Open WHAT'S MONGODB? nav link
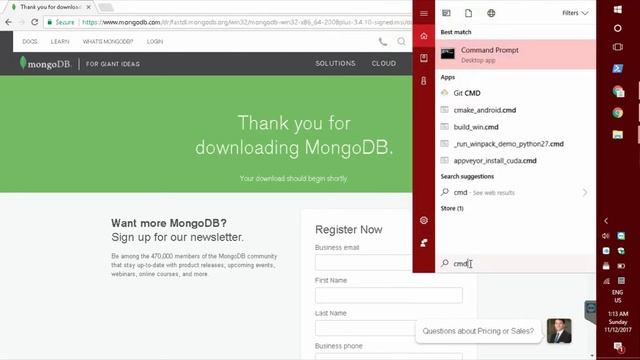 click(x=108, y=42)
